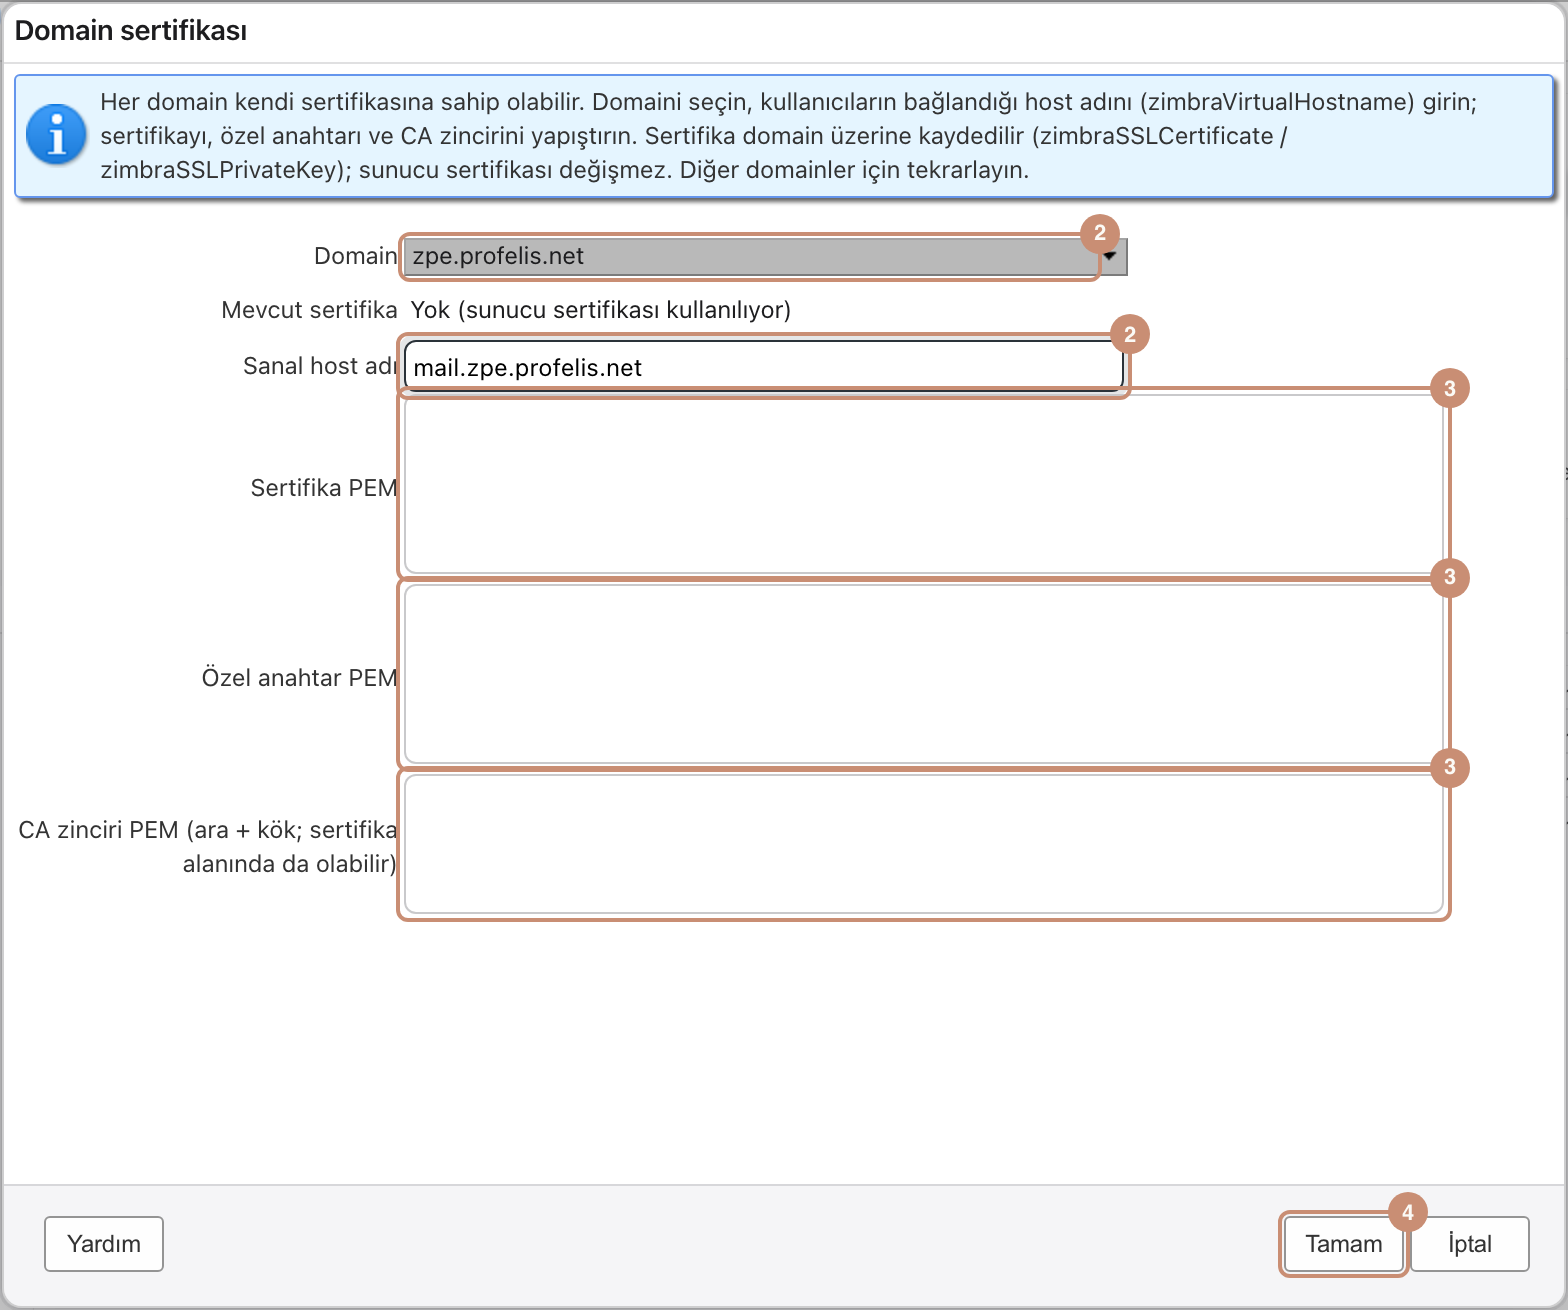
Task: Click the 'Sanal host adı' label
Action: [320, 366]
